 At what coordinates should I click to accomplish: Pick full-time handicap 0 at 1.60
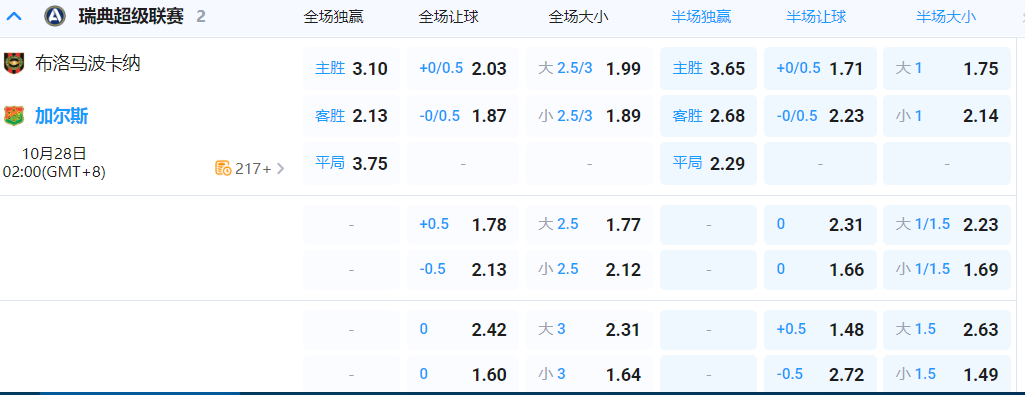point(463,374)
